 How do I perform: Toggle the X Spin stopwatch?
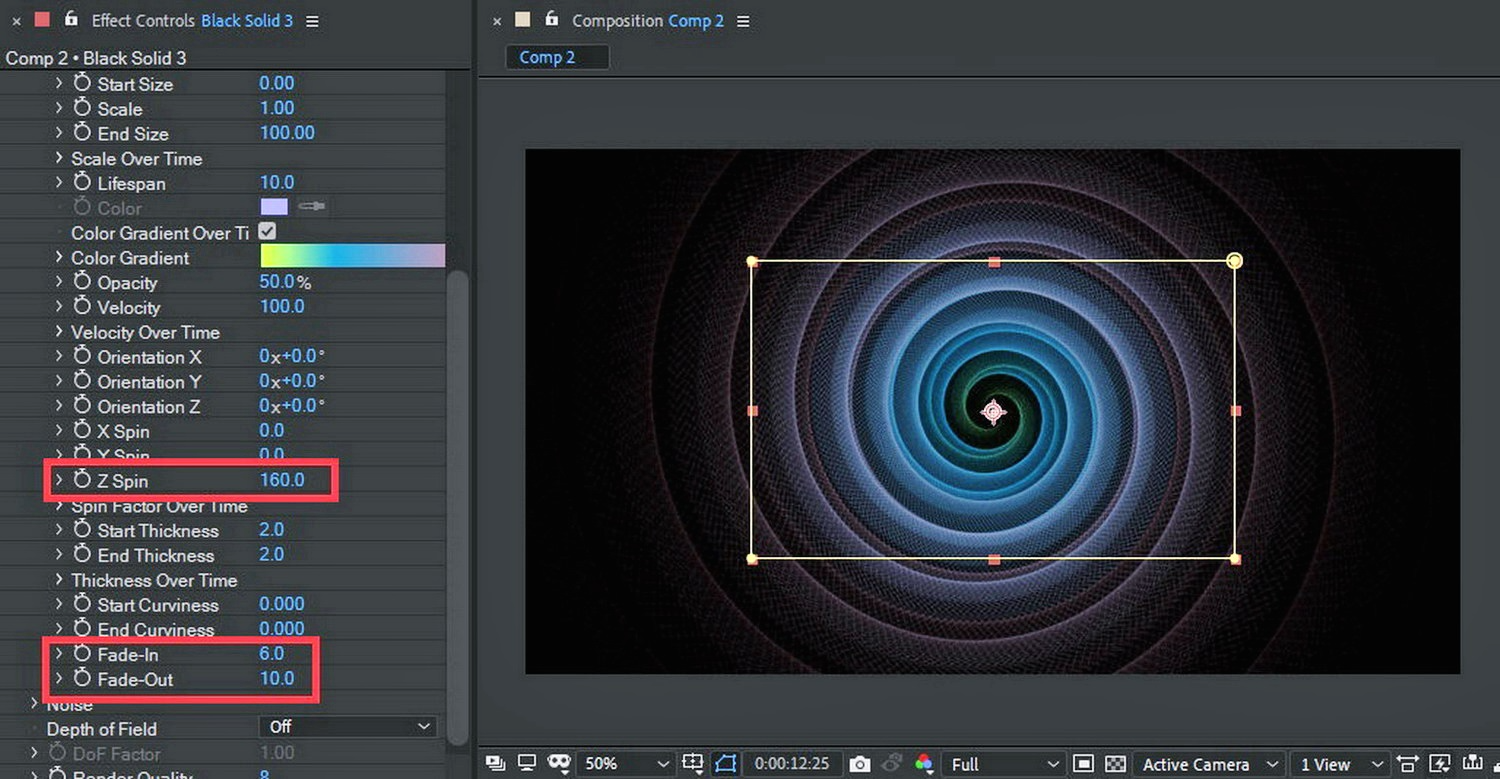point(82,431)
